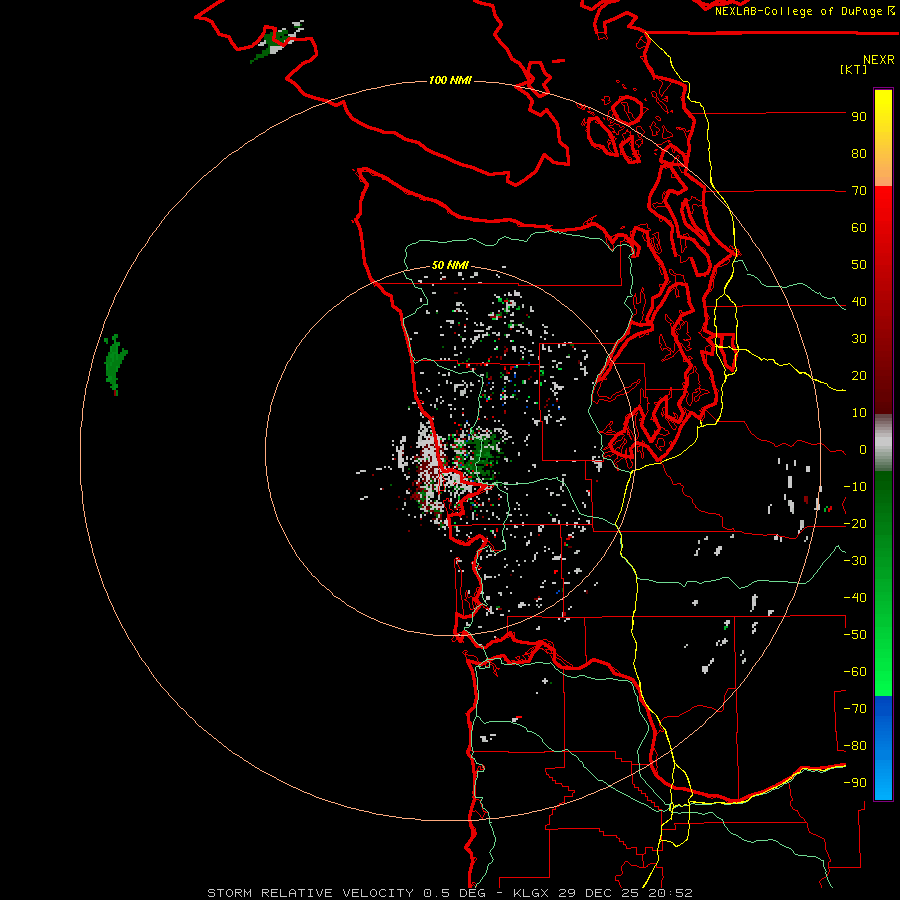Screen dimensions: 900x900
Task: Click the 29 DEC 25 date text
Action: click(x=599, y=893)
